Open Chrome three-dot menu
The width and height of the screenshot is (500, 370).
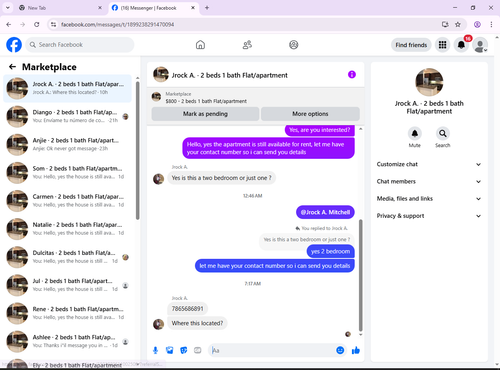[491, 24]
